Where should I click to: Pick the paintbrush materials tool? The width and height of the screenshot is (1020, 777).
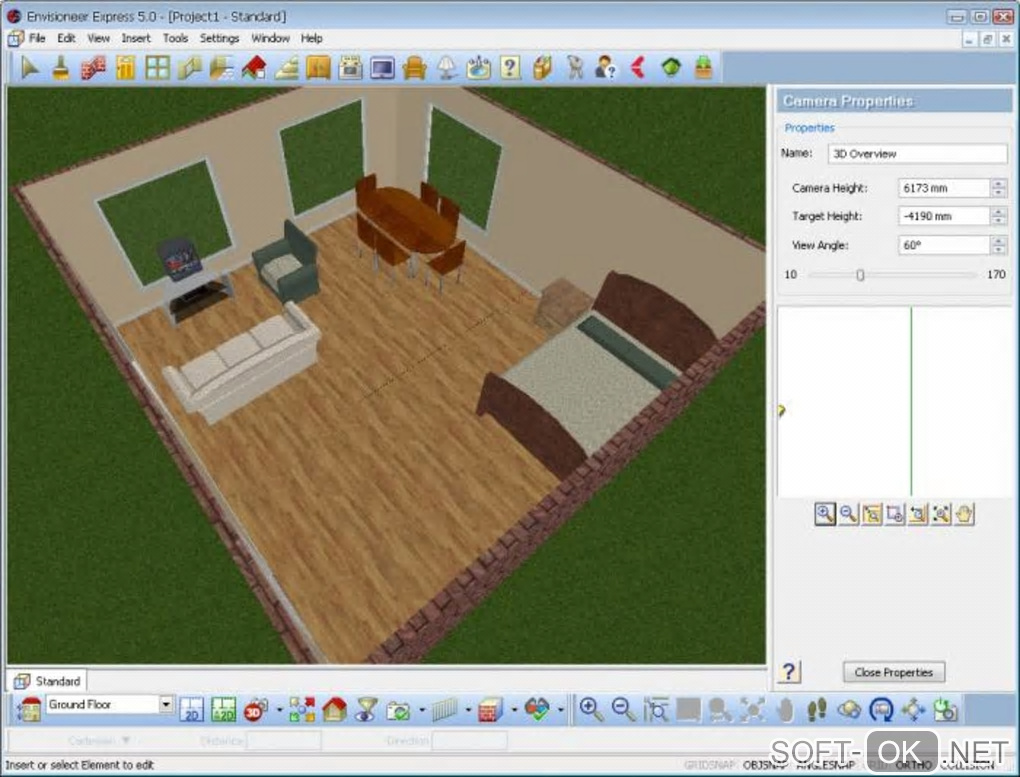point(61,67)
